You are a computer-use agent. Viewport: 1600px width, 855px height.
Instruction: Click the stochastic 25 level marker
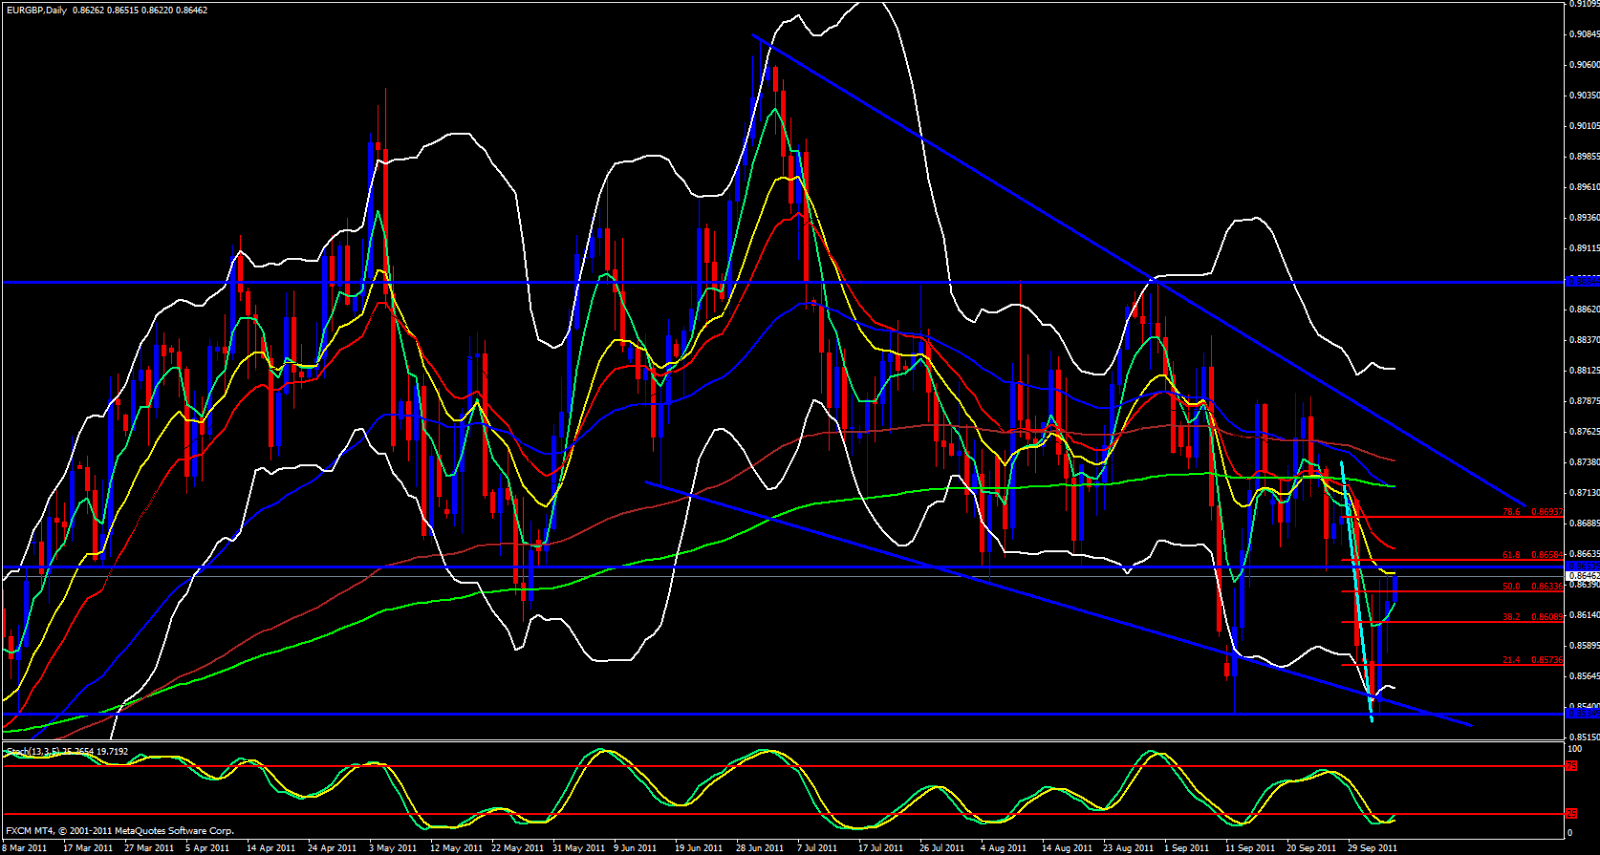1572,814
